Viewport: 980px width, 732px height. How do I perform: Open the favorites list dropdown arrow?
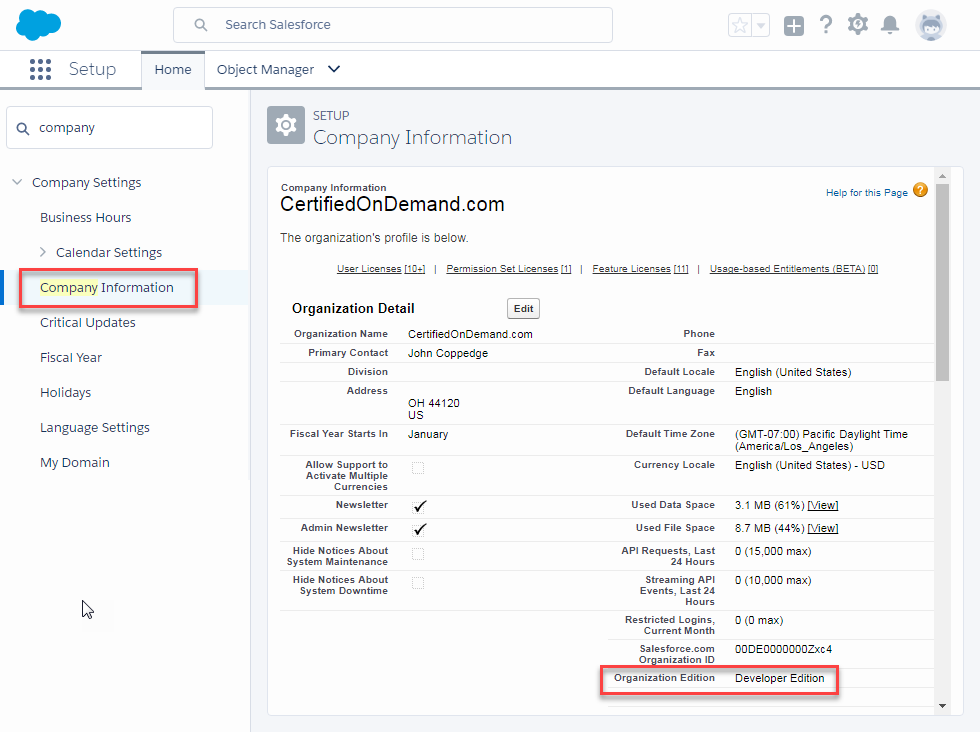click(x=761, y=26)
